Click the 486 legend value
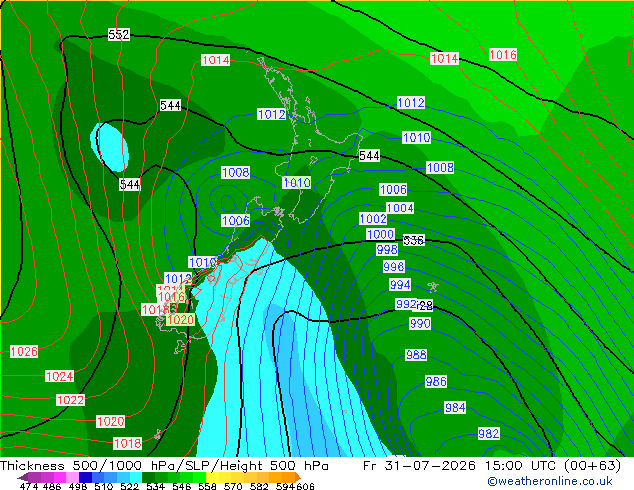 tap(52, 486)
